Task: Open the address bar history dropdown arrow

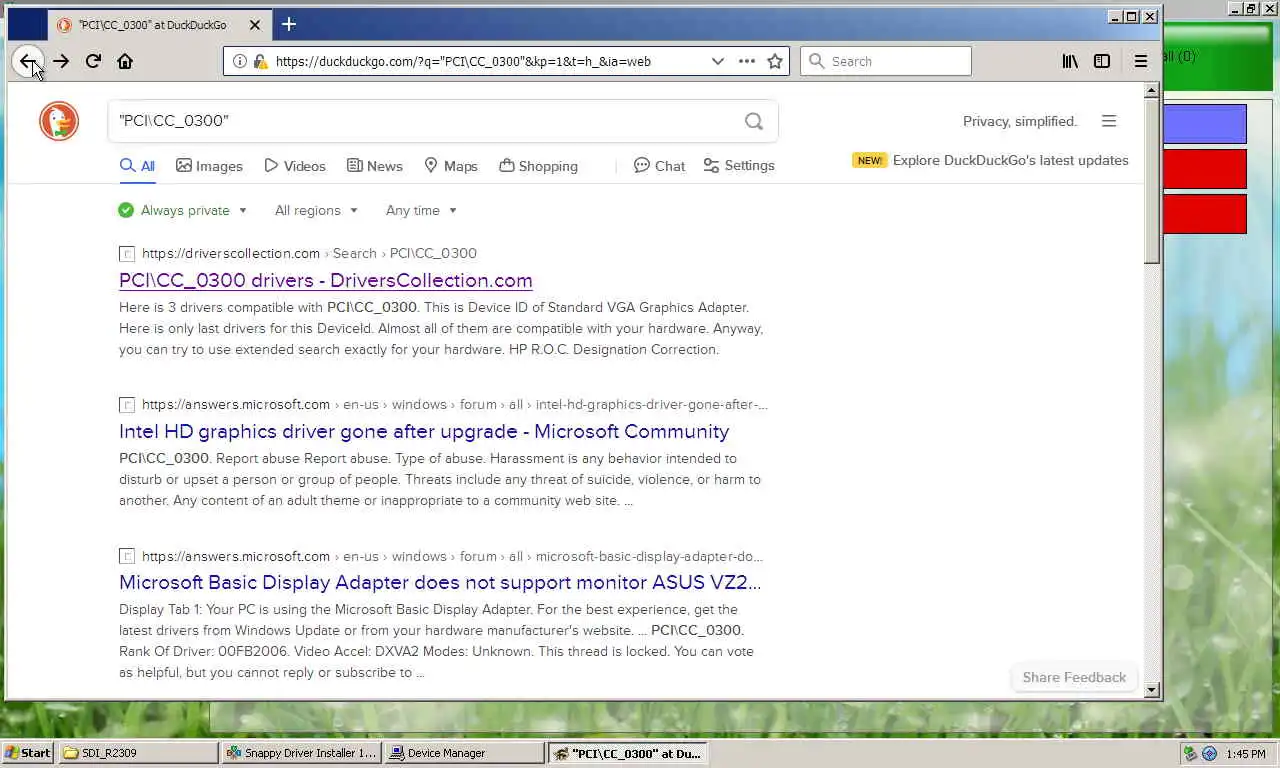Action: 717,61
